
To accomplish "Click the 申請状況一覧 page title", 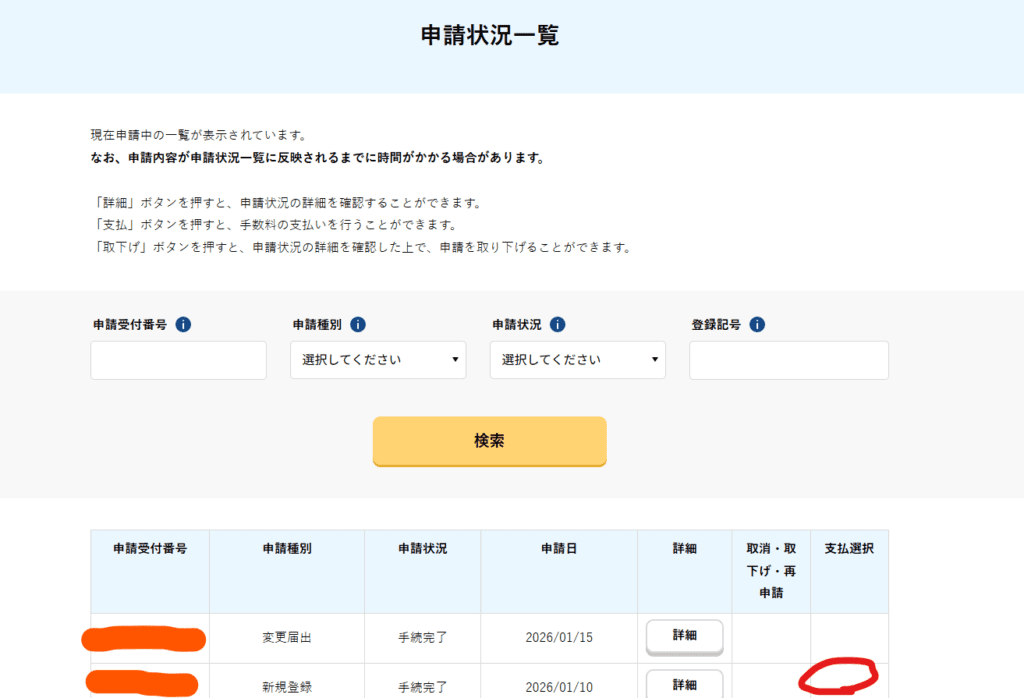I will point(490,37).
